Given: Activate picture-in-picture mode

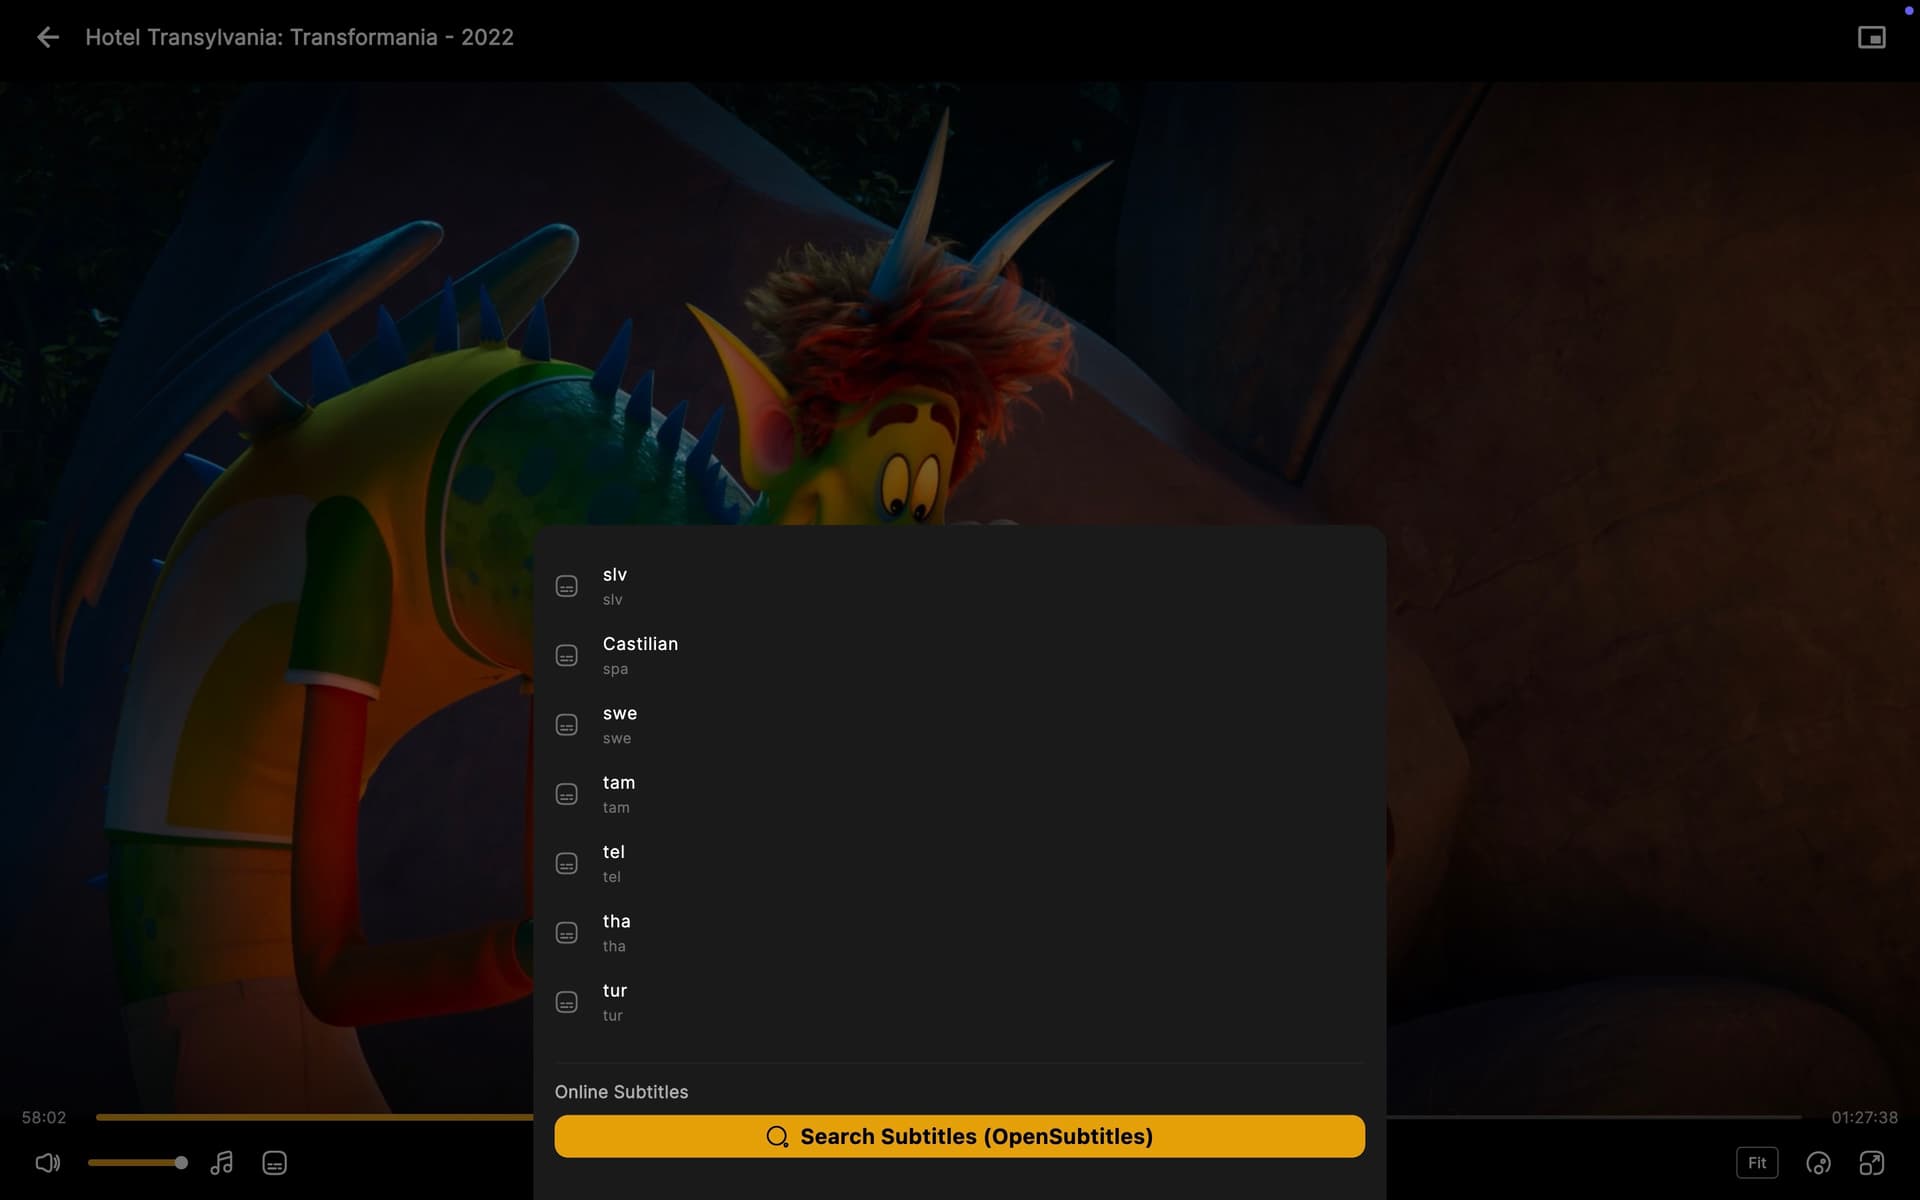Looking at the screenshot, I should coord(1872,36).
